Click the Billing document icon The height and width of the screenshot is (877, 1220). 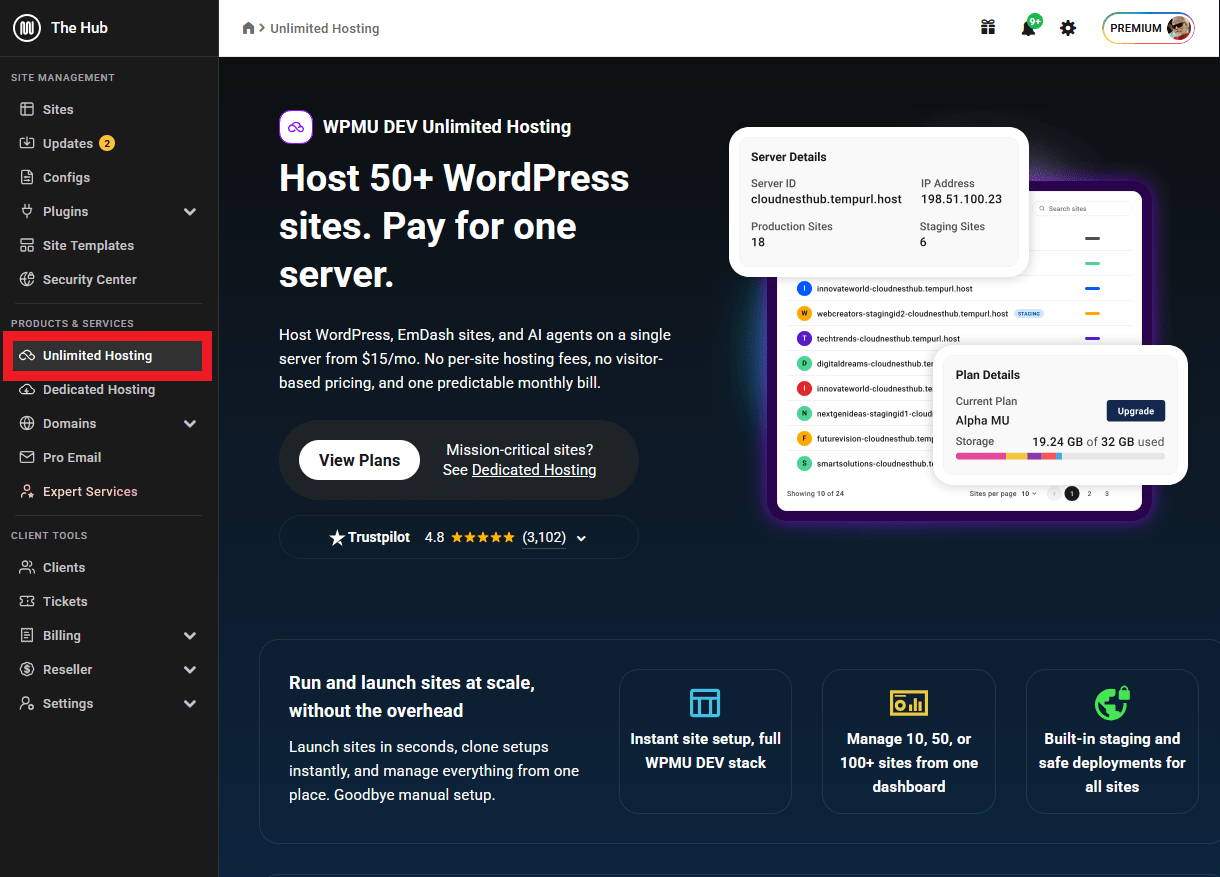pos(27,635)
